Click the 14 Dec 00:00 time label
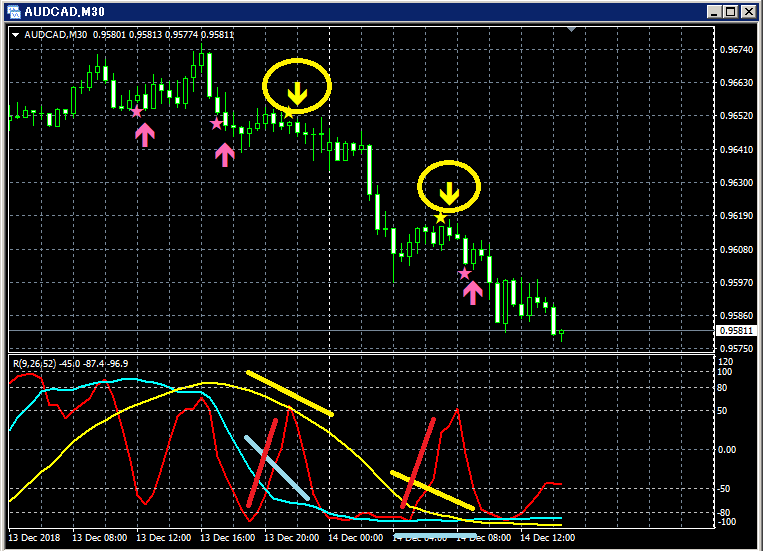 356,538
